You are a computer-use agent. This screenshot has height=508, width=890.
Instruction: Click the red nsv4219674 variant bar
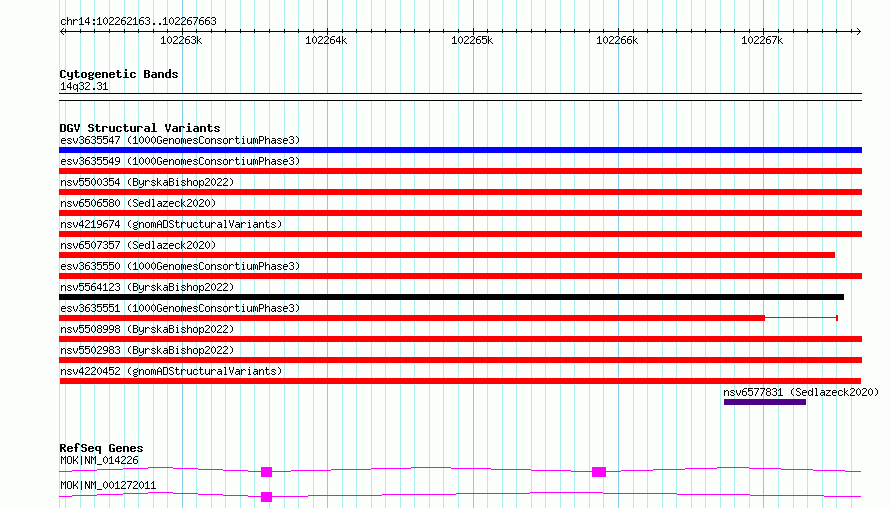coord(460,234)
